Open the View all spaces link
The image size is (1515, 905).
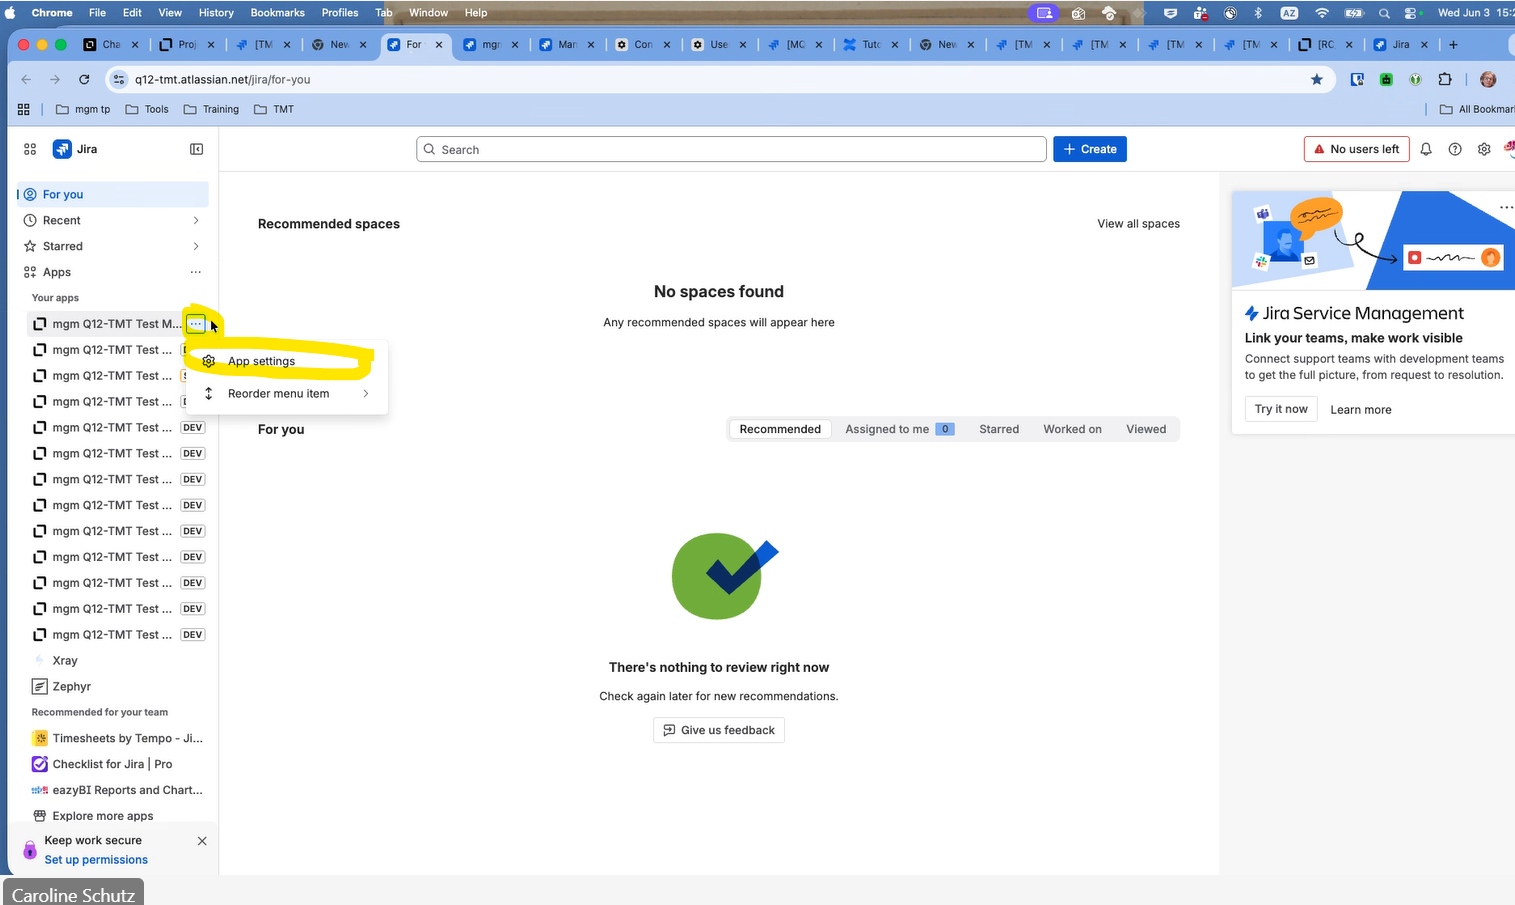pos(1138,224)
